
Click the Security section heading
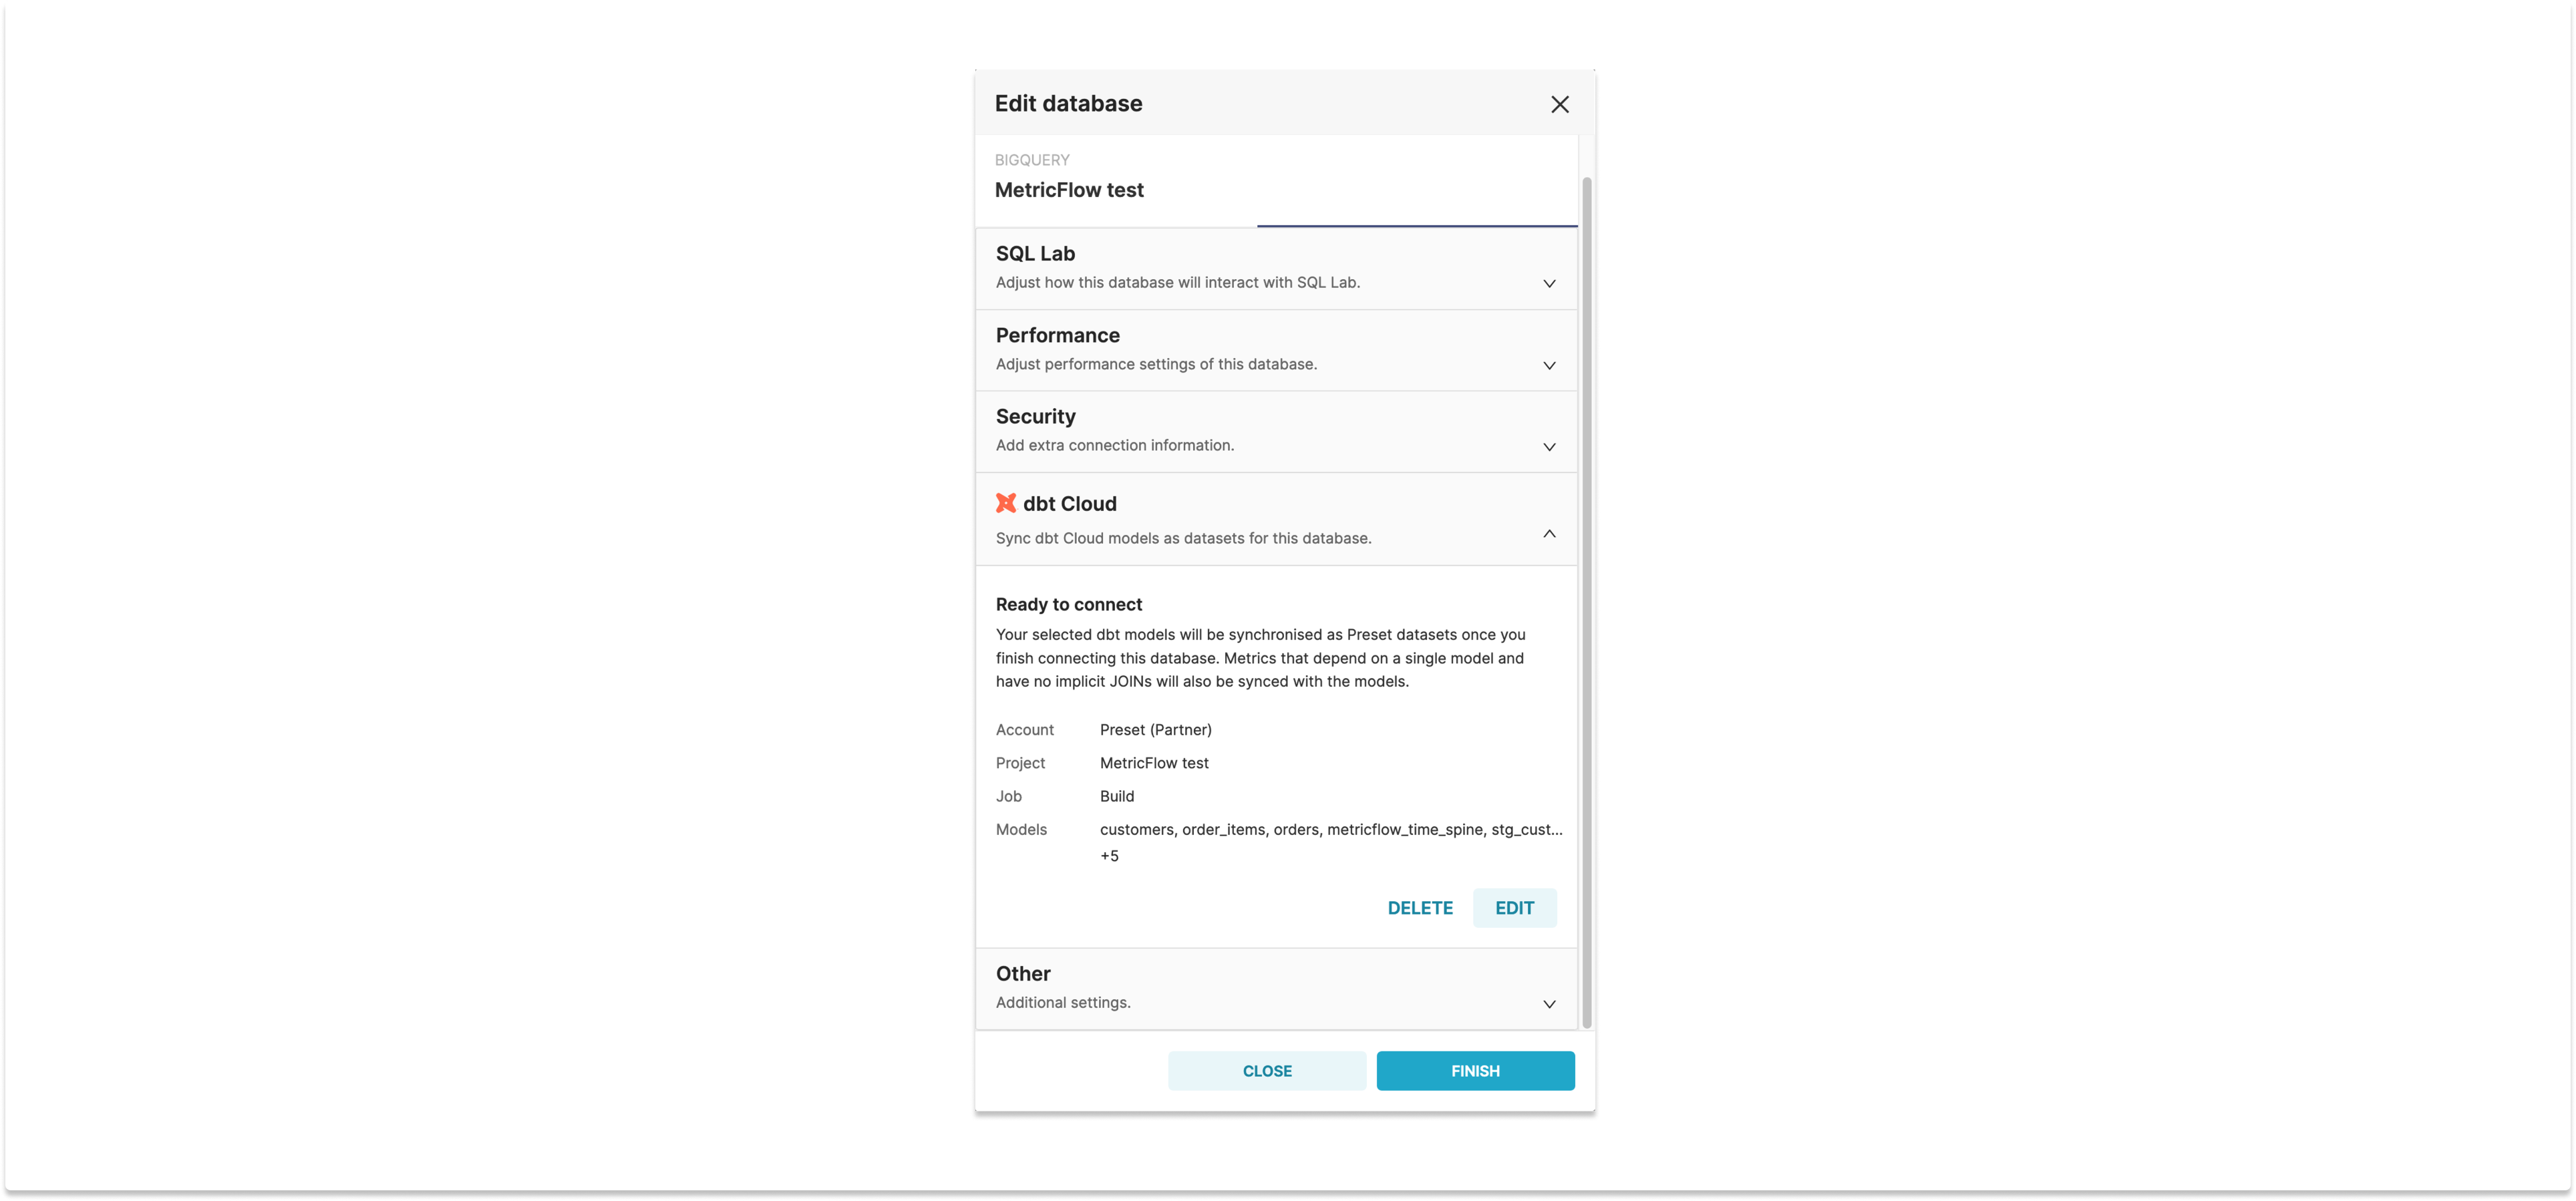pyautogui.click(x=1036, y=416)
